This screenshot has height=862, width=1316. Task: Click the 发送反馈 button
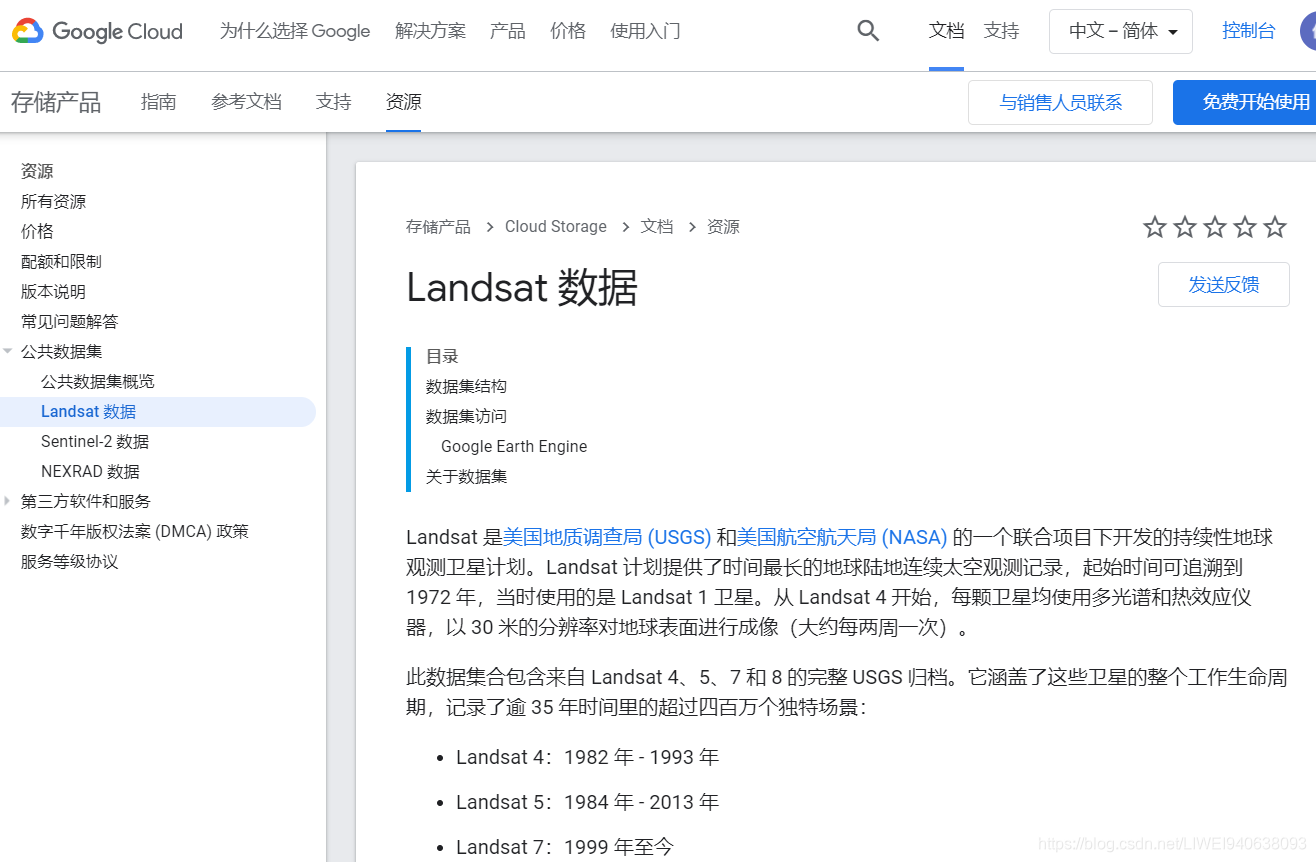coord(1223,284)
